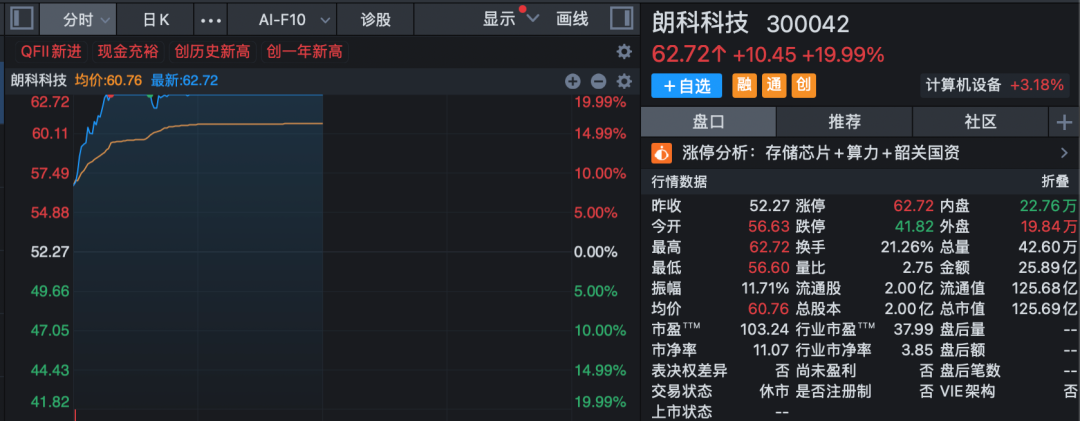Screen dimensions: 1080x421
Task: Click the 总市值 value 125.69亿
Action: [1044, 309]
